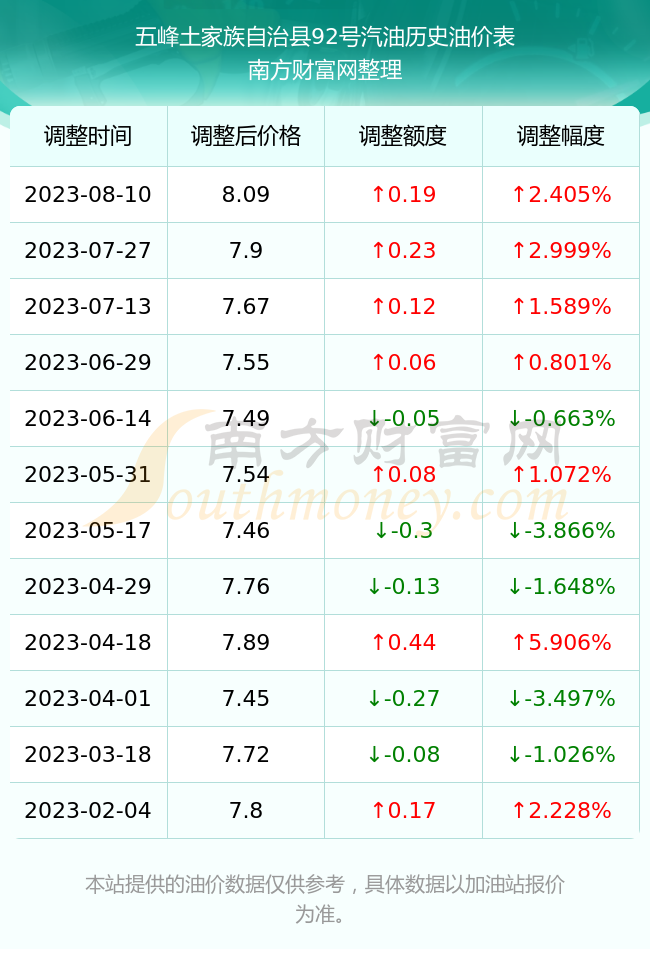Click the 7.55 price value

point(246,362)
